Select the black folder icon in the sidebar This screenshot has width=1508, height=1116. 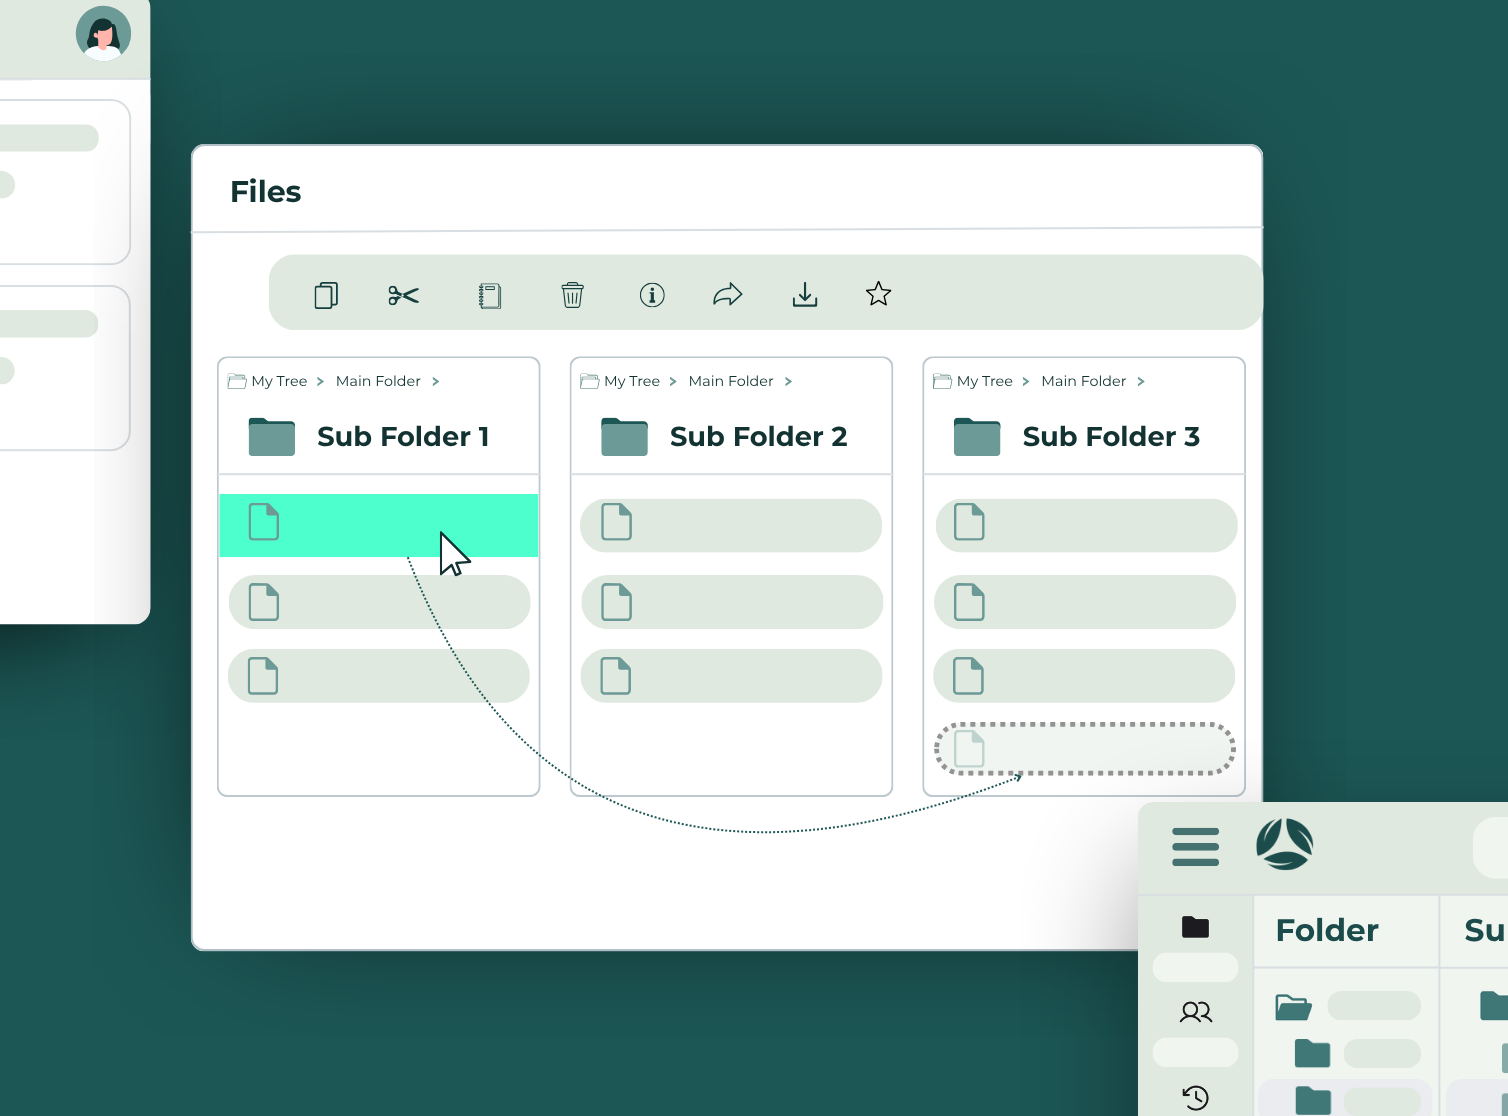tap(1195, 927)
